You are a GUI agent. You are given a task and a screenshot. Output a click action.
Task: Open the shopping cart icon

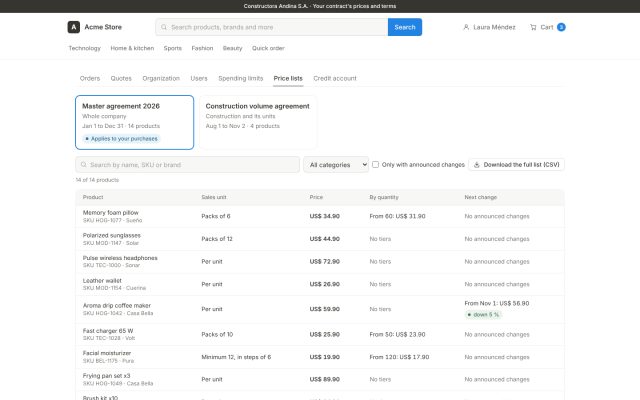[x=533, y=27]
